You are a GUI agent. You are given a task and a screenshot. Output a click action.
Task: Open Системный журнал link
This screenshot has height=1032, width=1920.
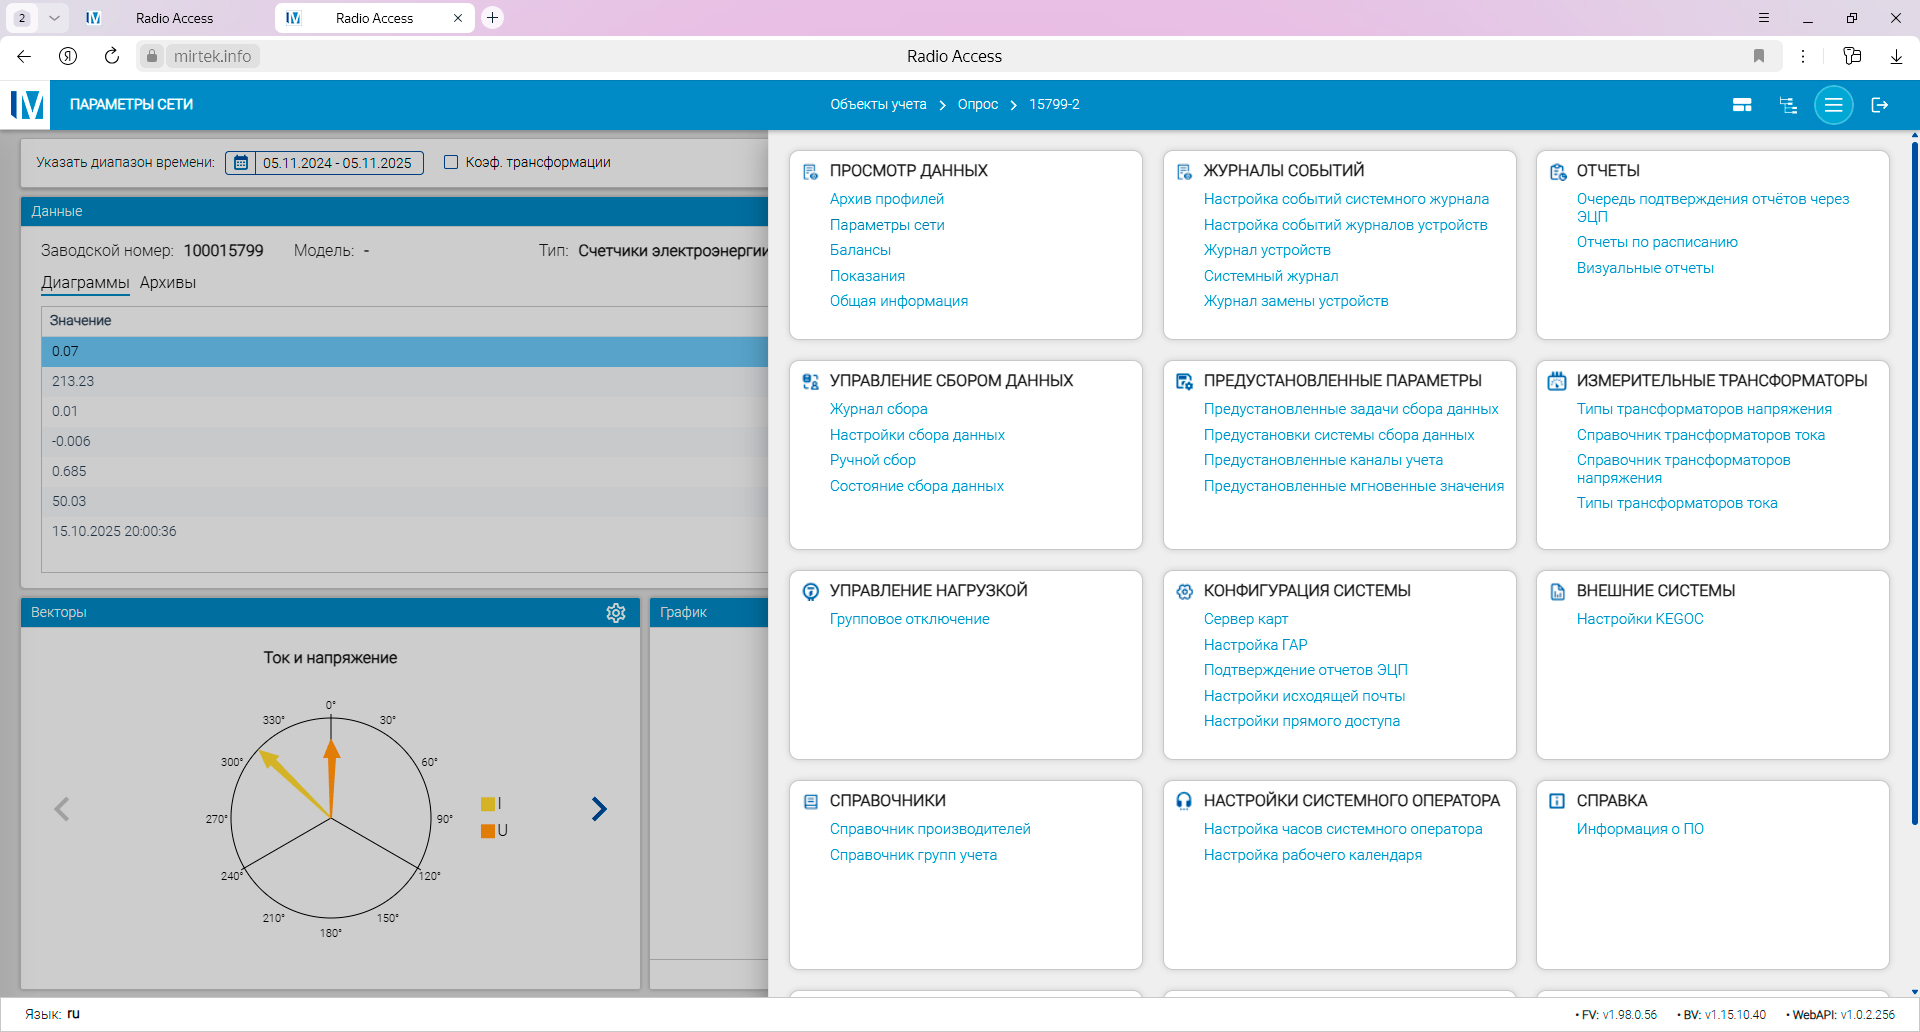tap(1270, 276)
